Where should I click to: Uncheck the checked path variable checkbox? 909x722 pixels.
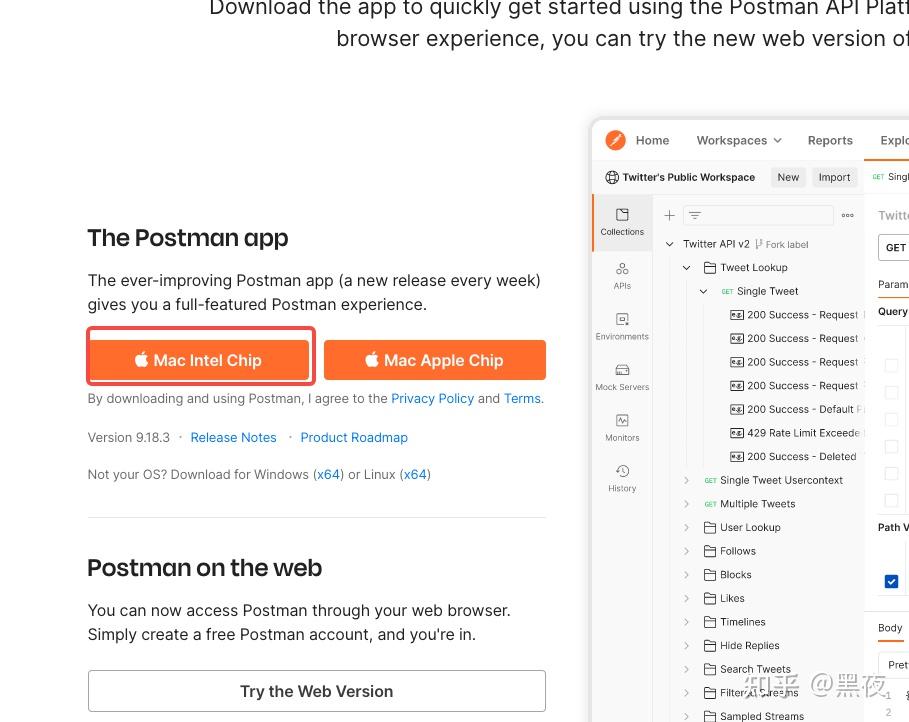891,581
